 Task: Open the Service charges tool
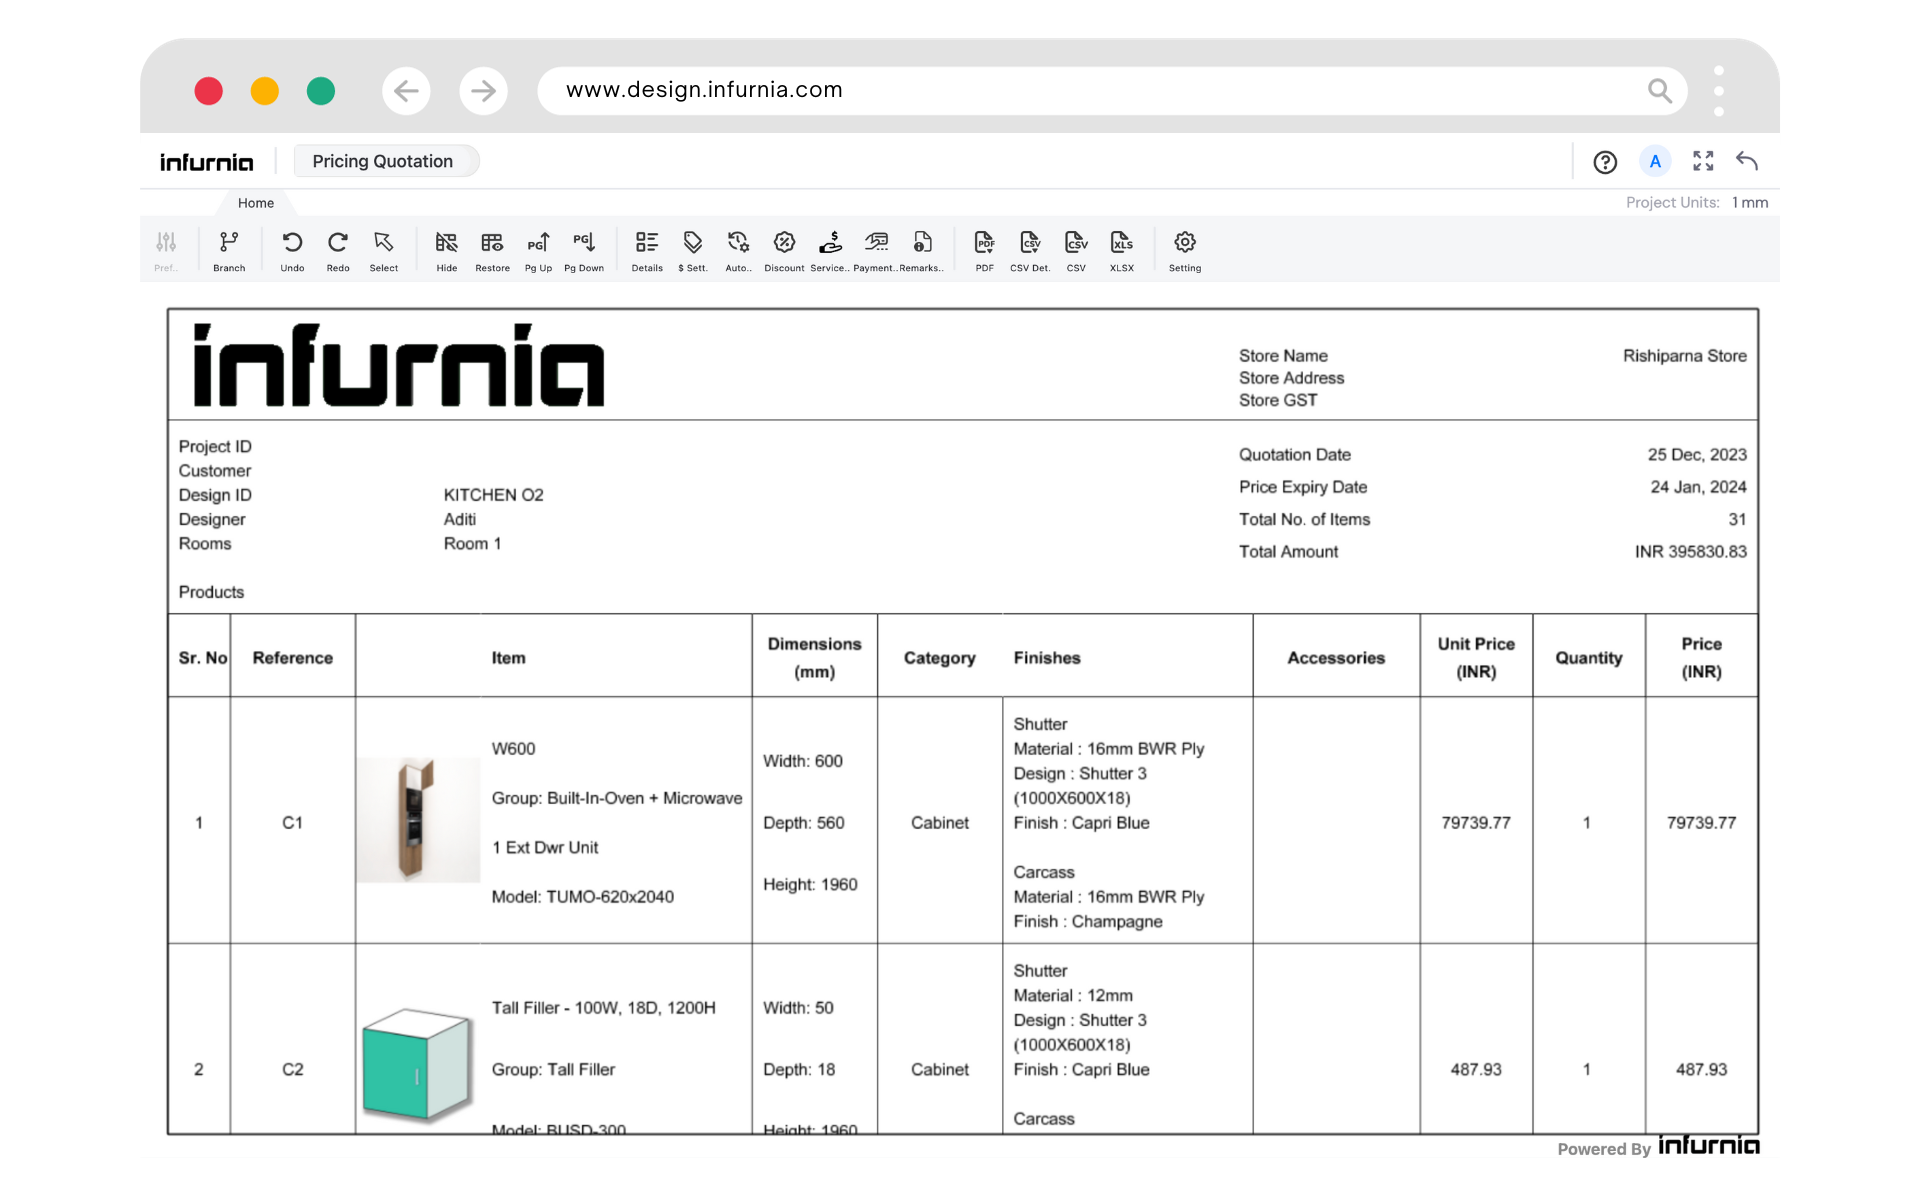click(830, 250)
